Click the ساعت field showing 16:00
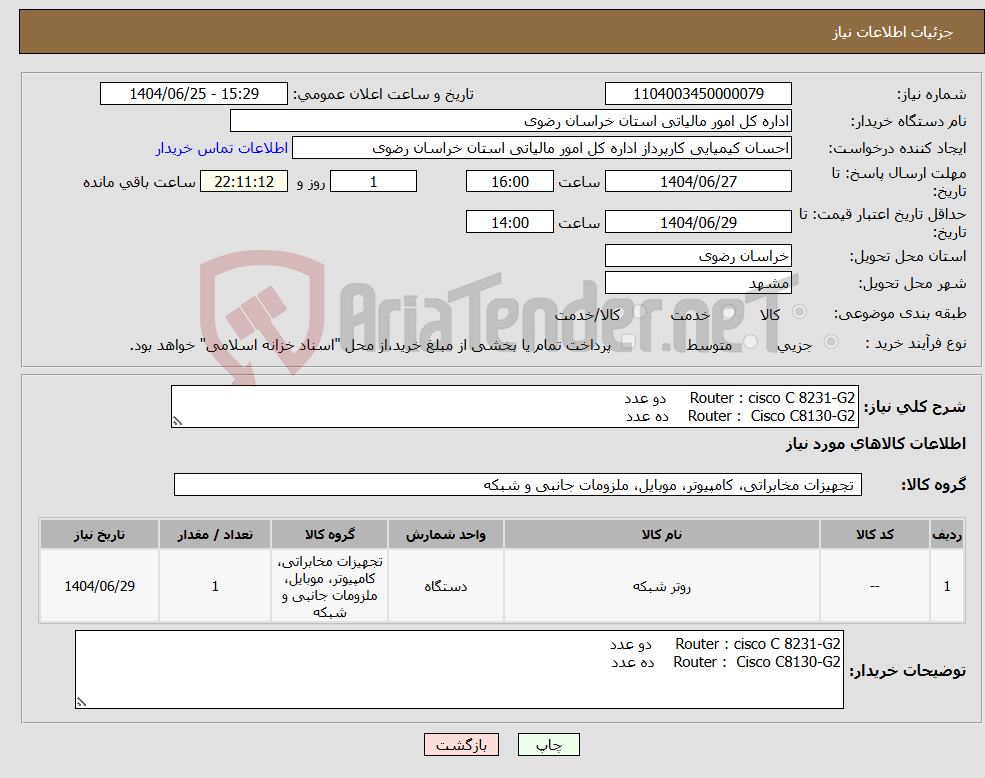This screenshot has height=778, width=985. 510,181
